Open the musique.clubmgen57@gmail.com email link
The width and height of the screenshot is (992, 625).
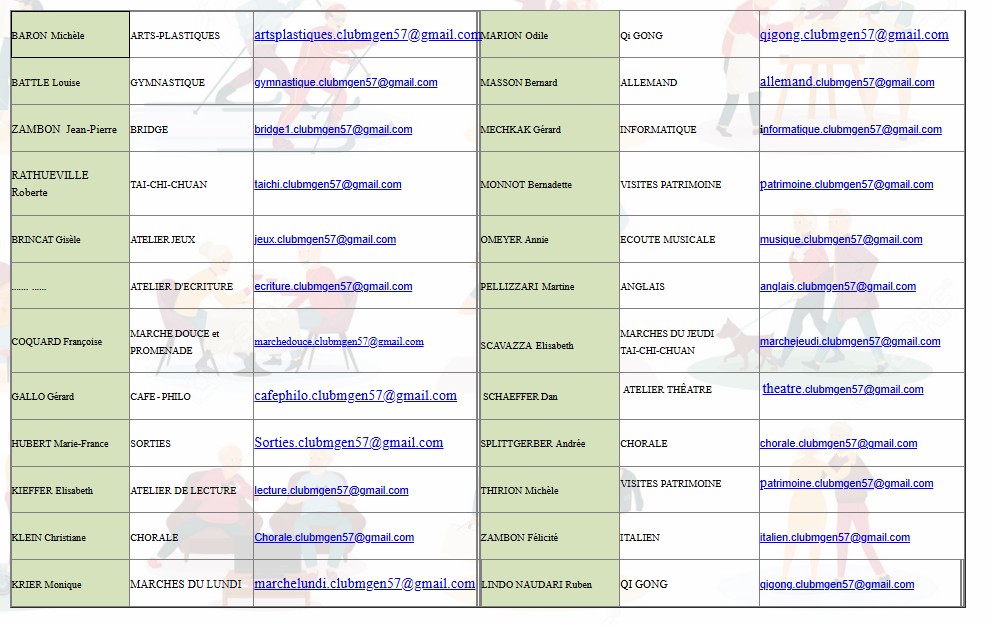(x=841, y=240)
